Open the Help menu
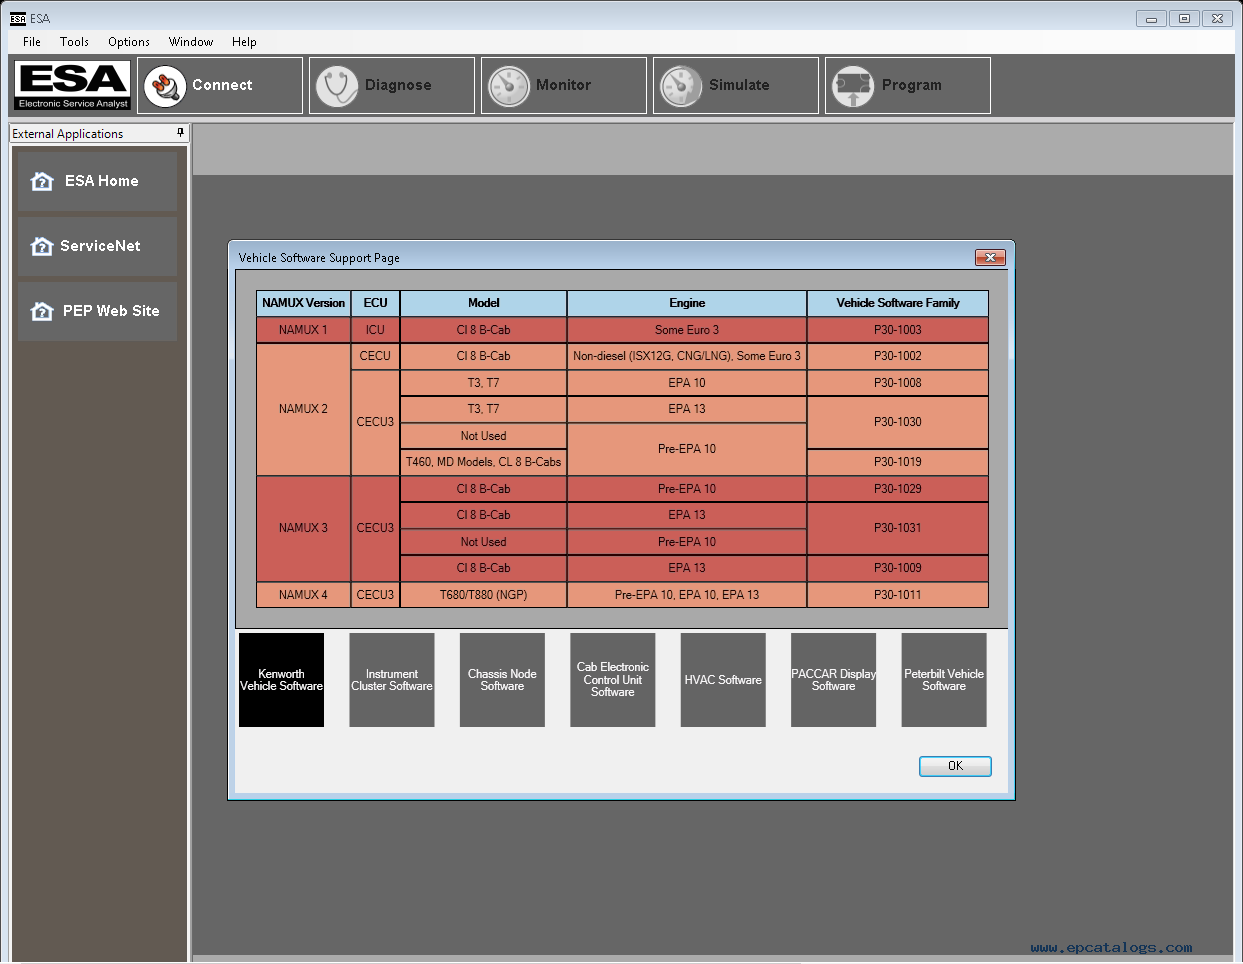 [244, 42]
